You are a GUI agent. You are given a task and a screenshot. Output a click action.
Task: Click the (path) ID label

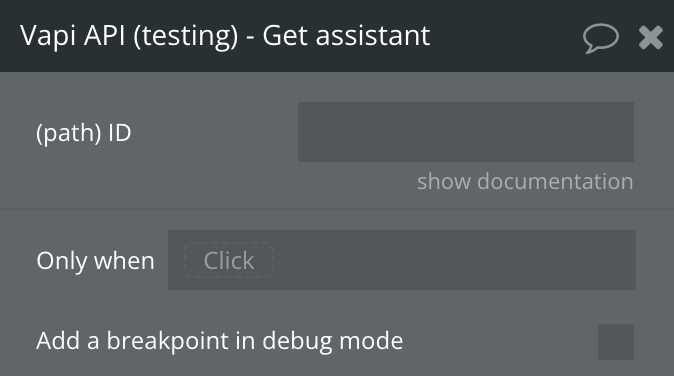(84, 133)
